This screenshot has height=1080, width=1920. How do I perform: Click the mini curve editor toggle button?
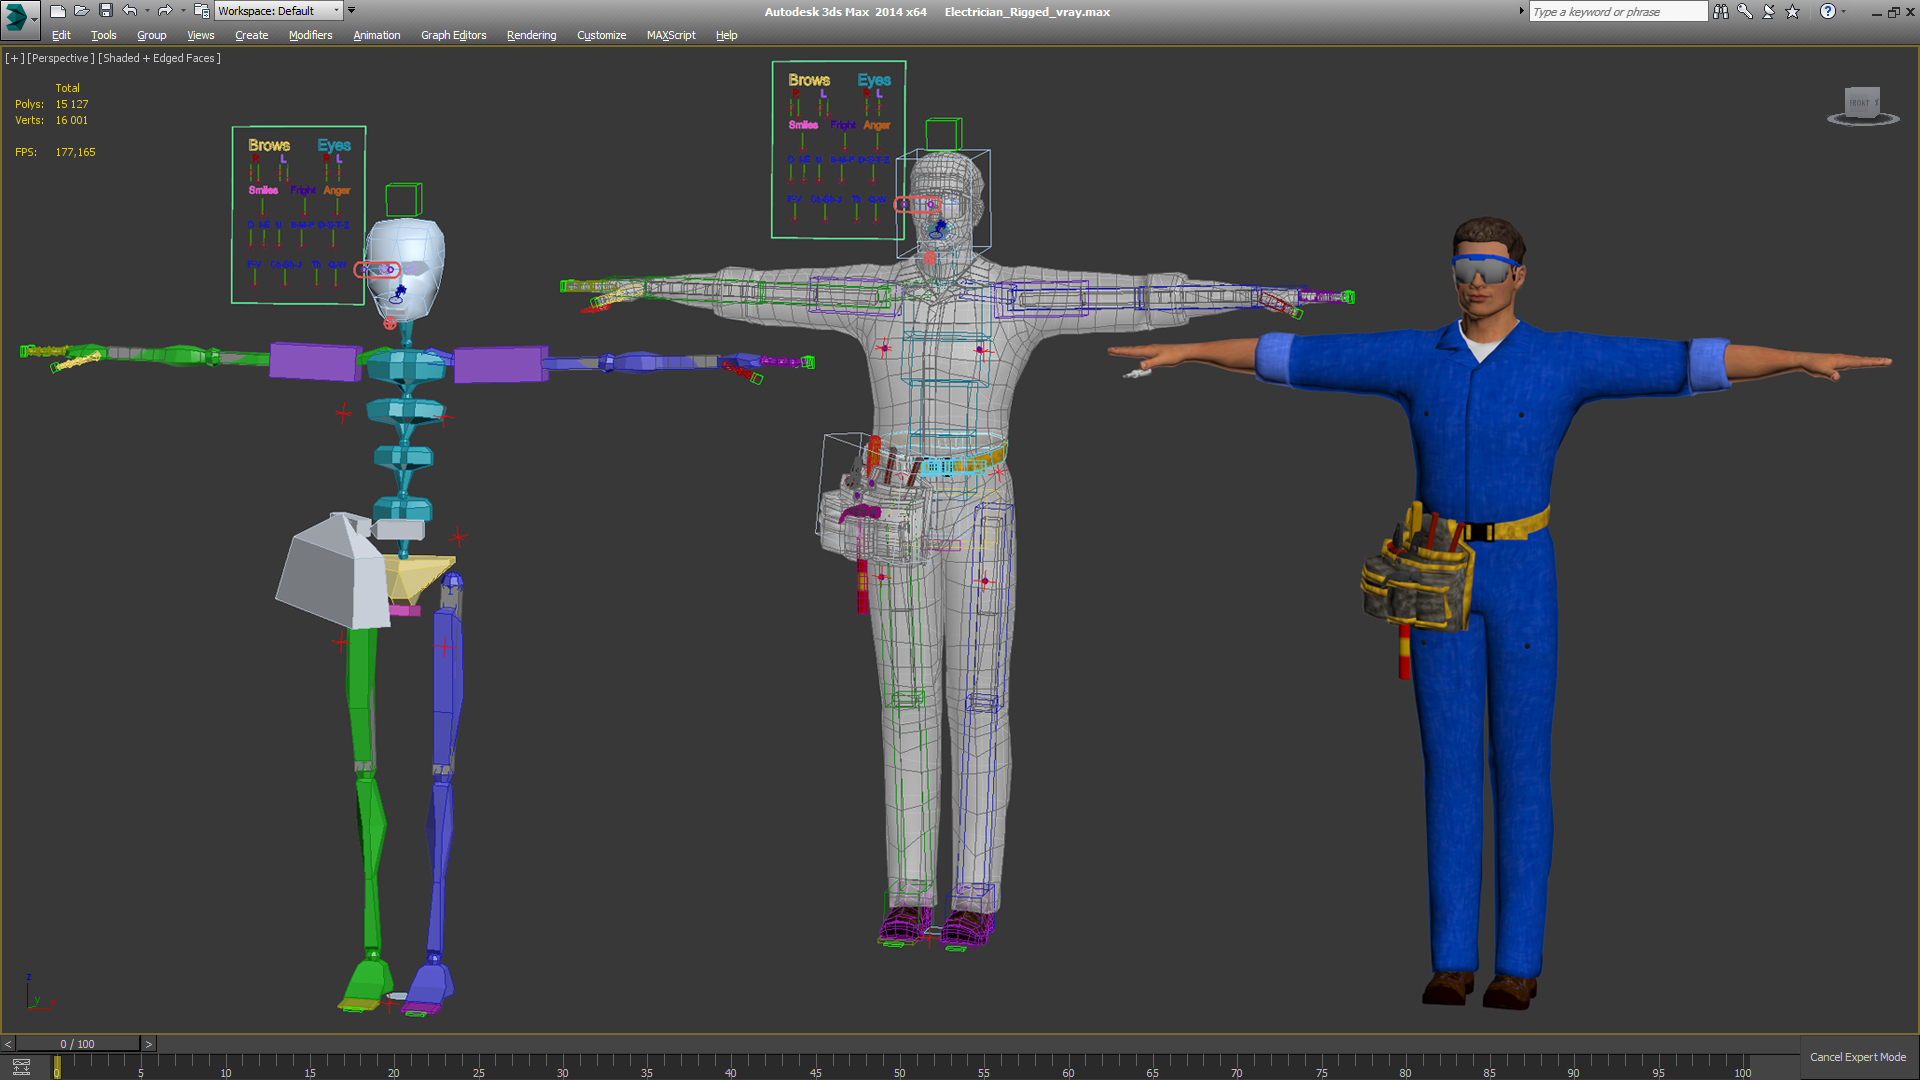pyautogui.click(x=21, y=1067)
